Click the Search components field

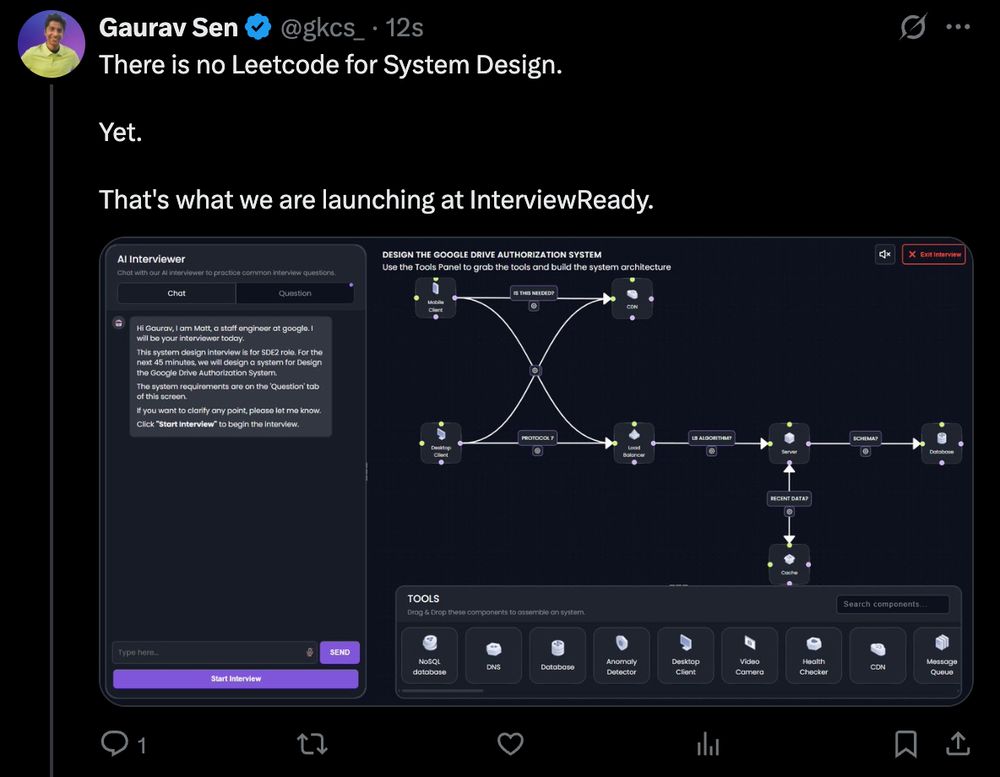892,604
